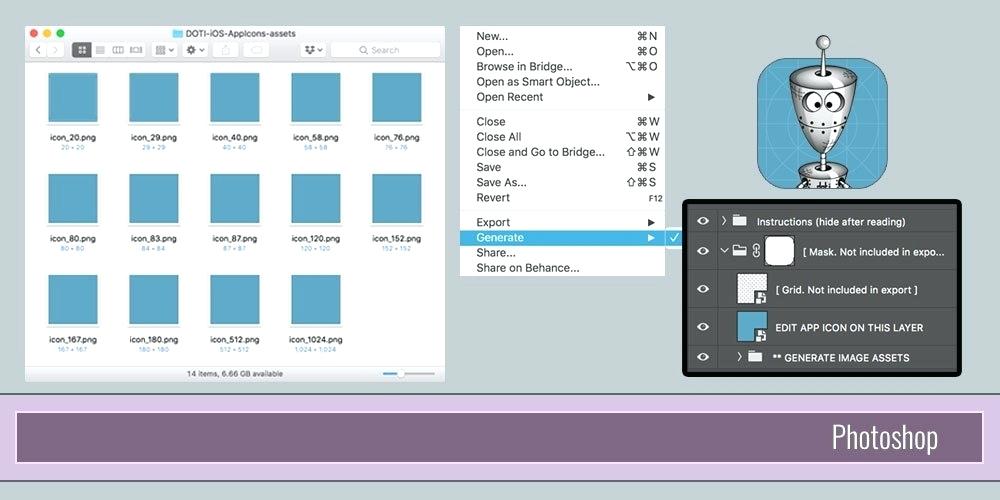The image size is (1000, 500).
Task: Switch Finder to icon view
Action: tap(82, 50)
